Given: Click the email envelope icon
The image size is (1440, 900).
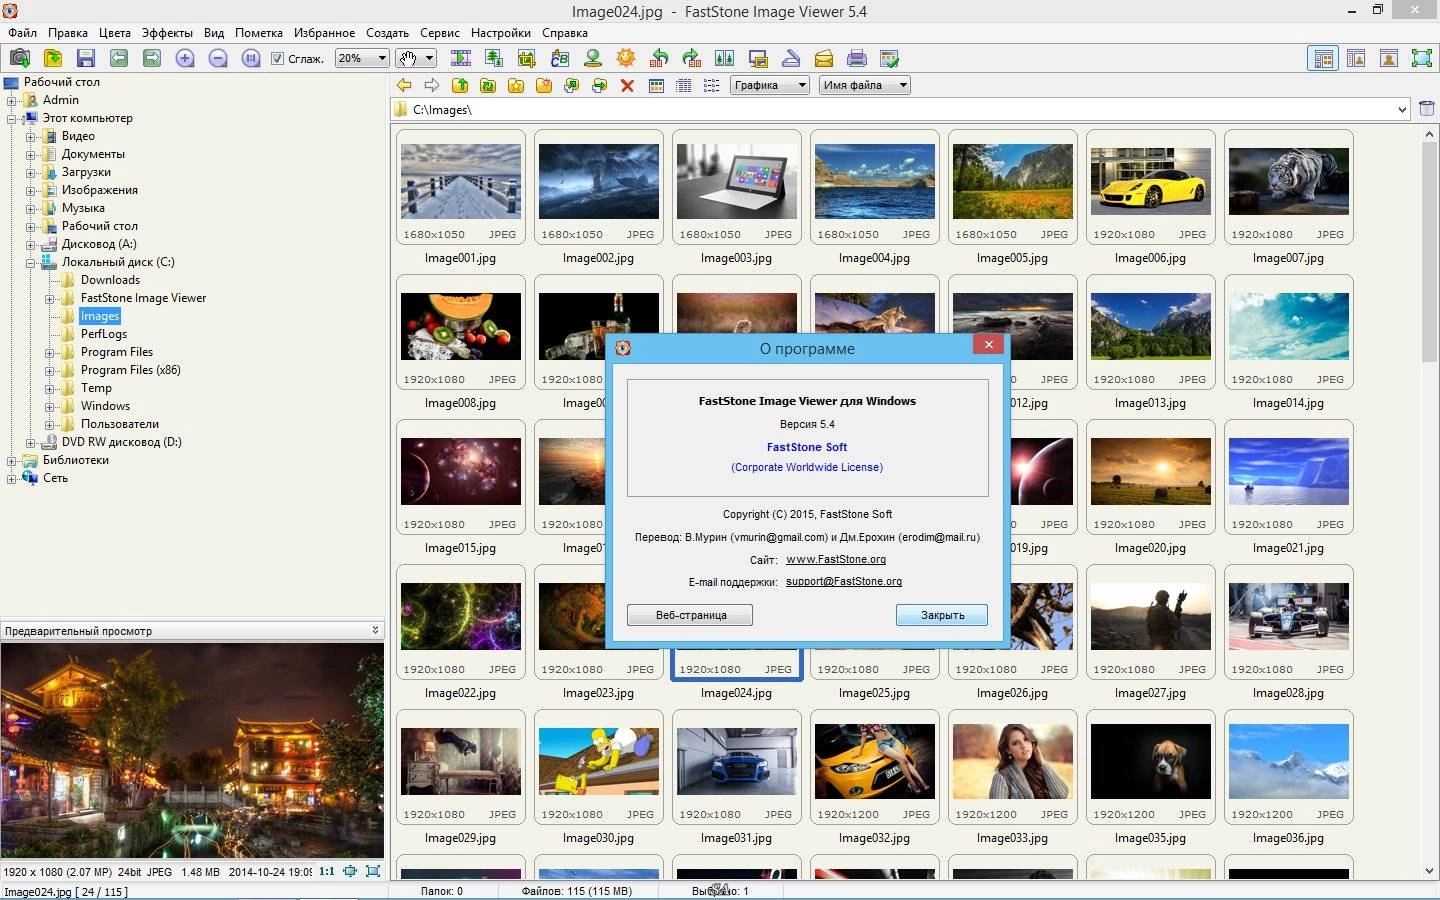Looking at the screenshot, I should [x=824, y=58].
